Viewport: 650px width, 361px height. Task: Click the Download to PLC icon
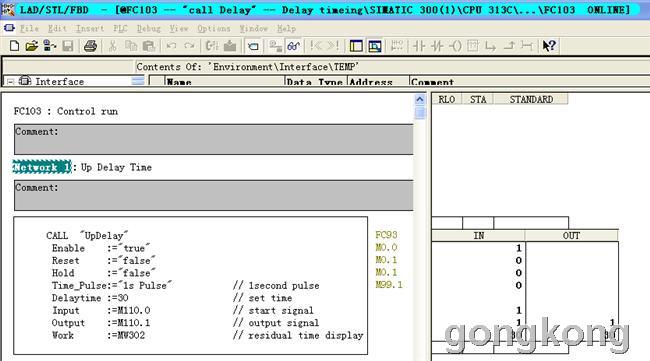click(230, 46)
